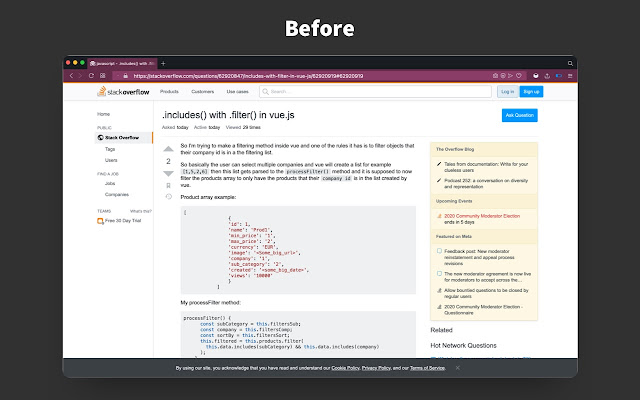Reload the page with the refresh icon

[x=91, y=76]
